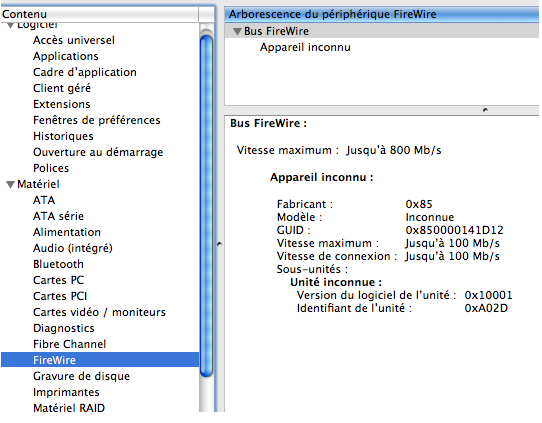Click the vertical pane splitter handle

click(219, 244)
